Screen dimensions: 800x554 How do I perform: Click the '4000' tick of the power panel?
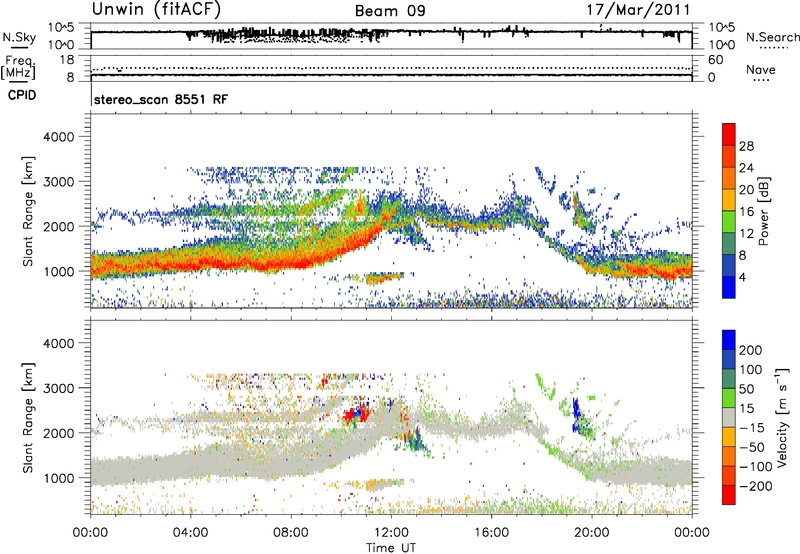(x=59, y=137)
